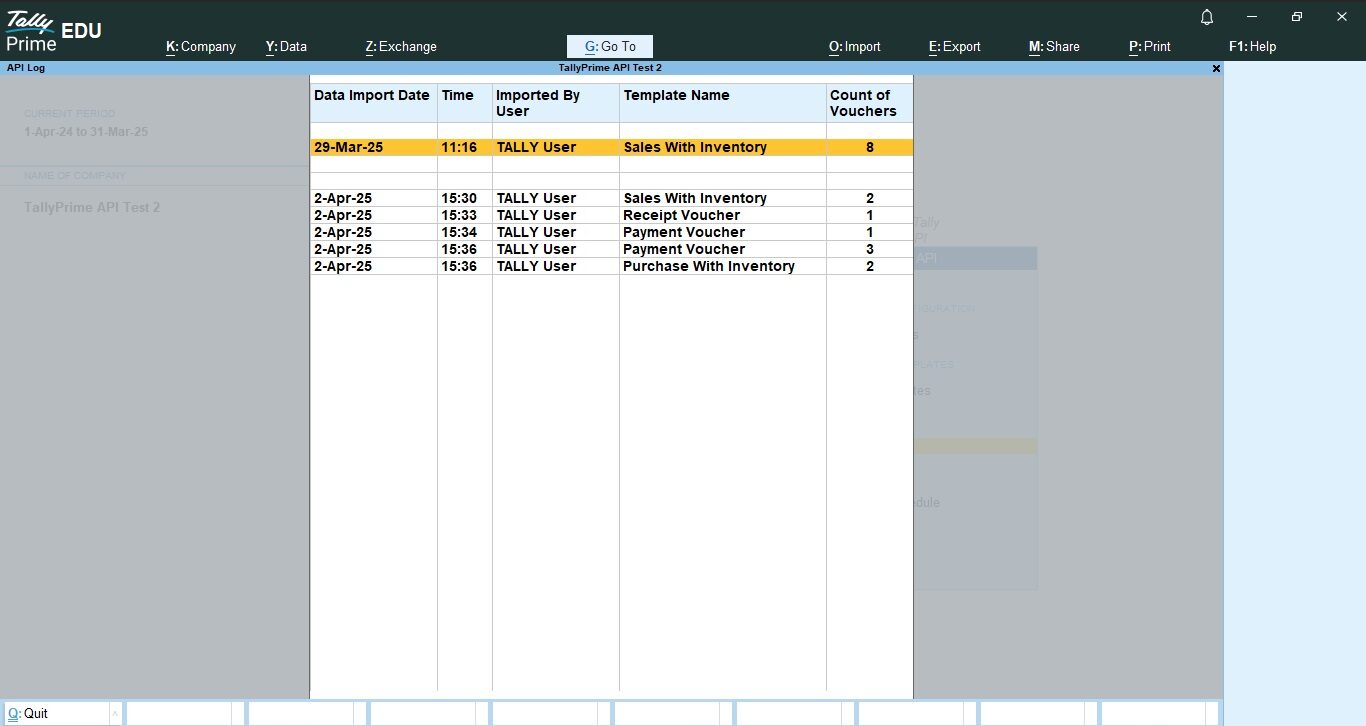This screenshot has height=726, width=1366.
Task: Click the voucher count 8 cell
Action: [x=870, y=147]
